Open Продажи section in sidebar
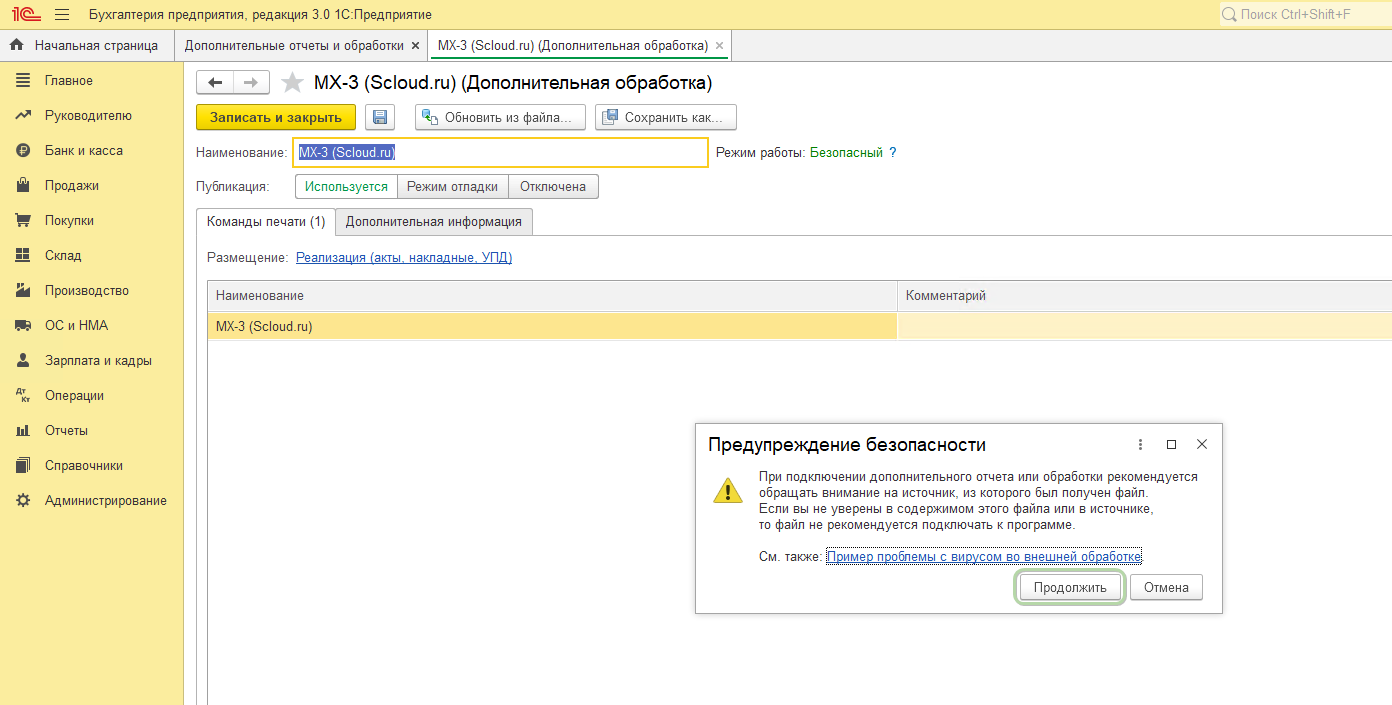The height and width of the screenshot is (705, 1392). coord(72,185)
